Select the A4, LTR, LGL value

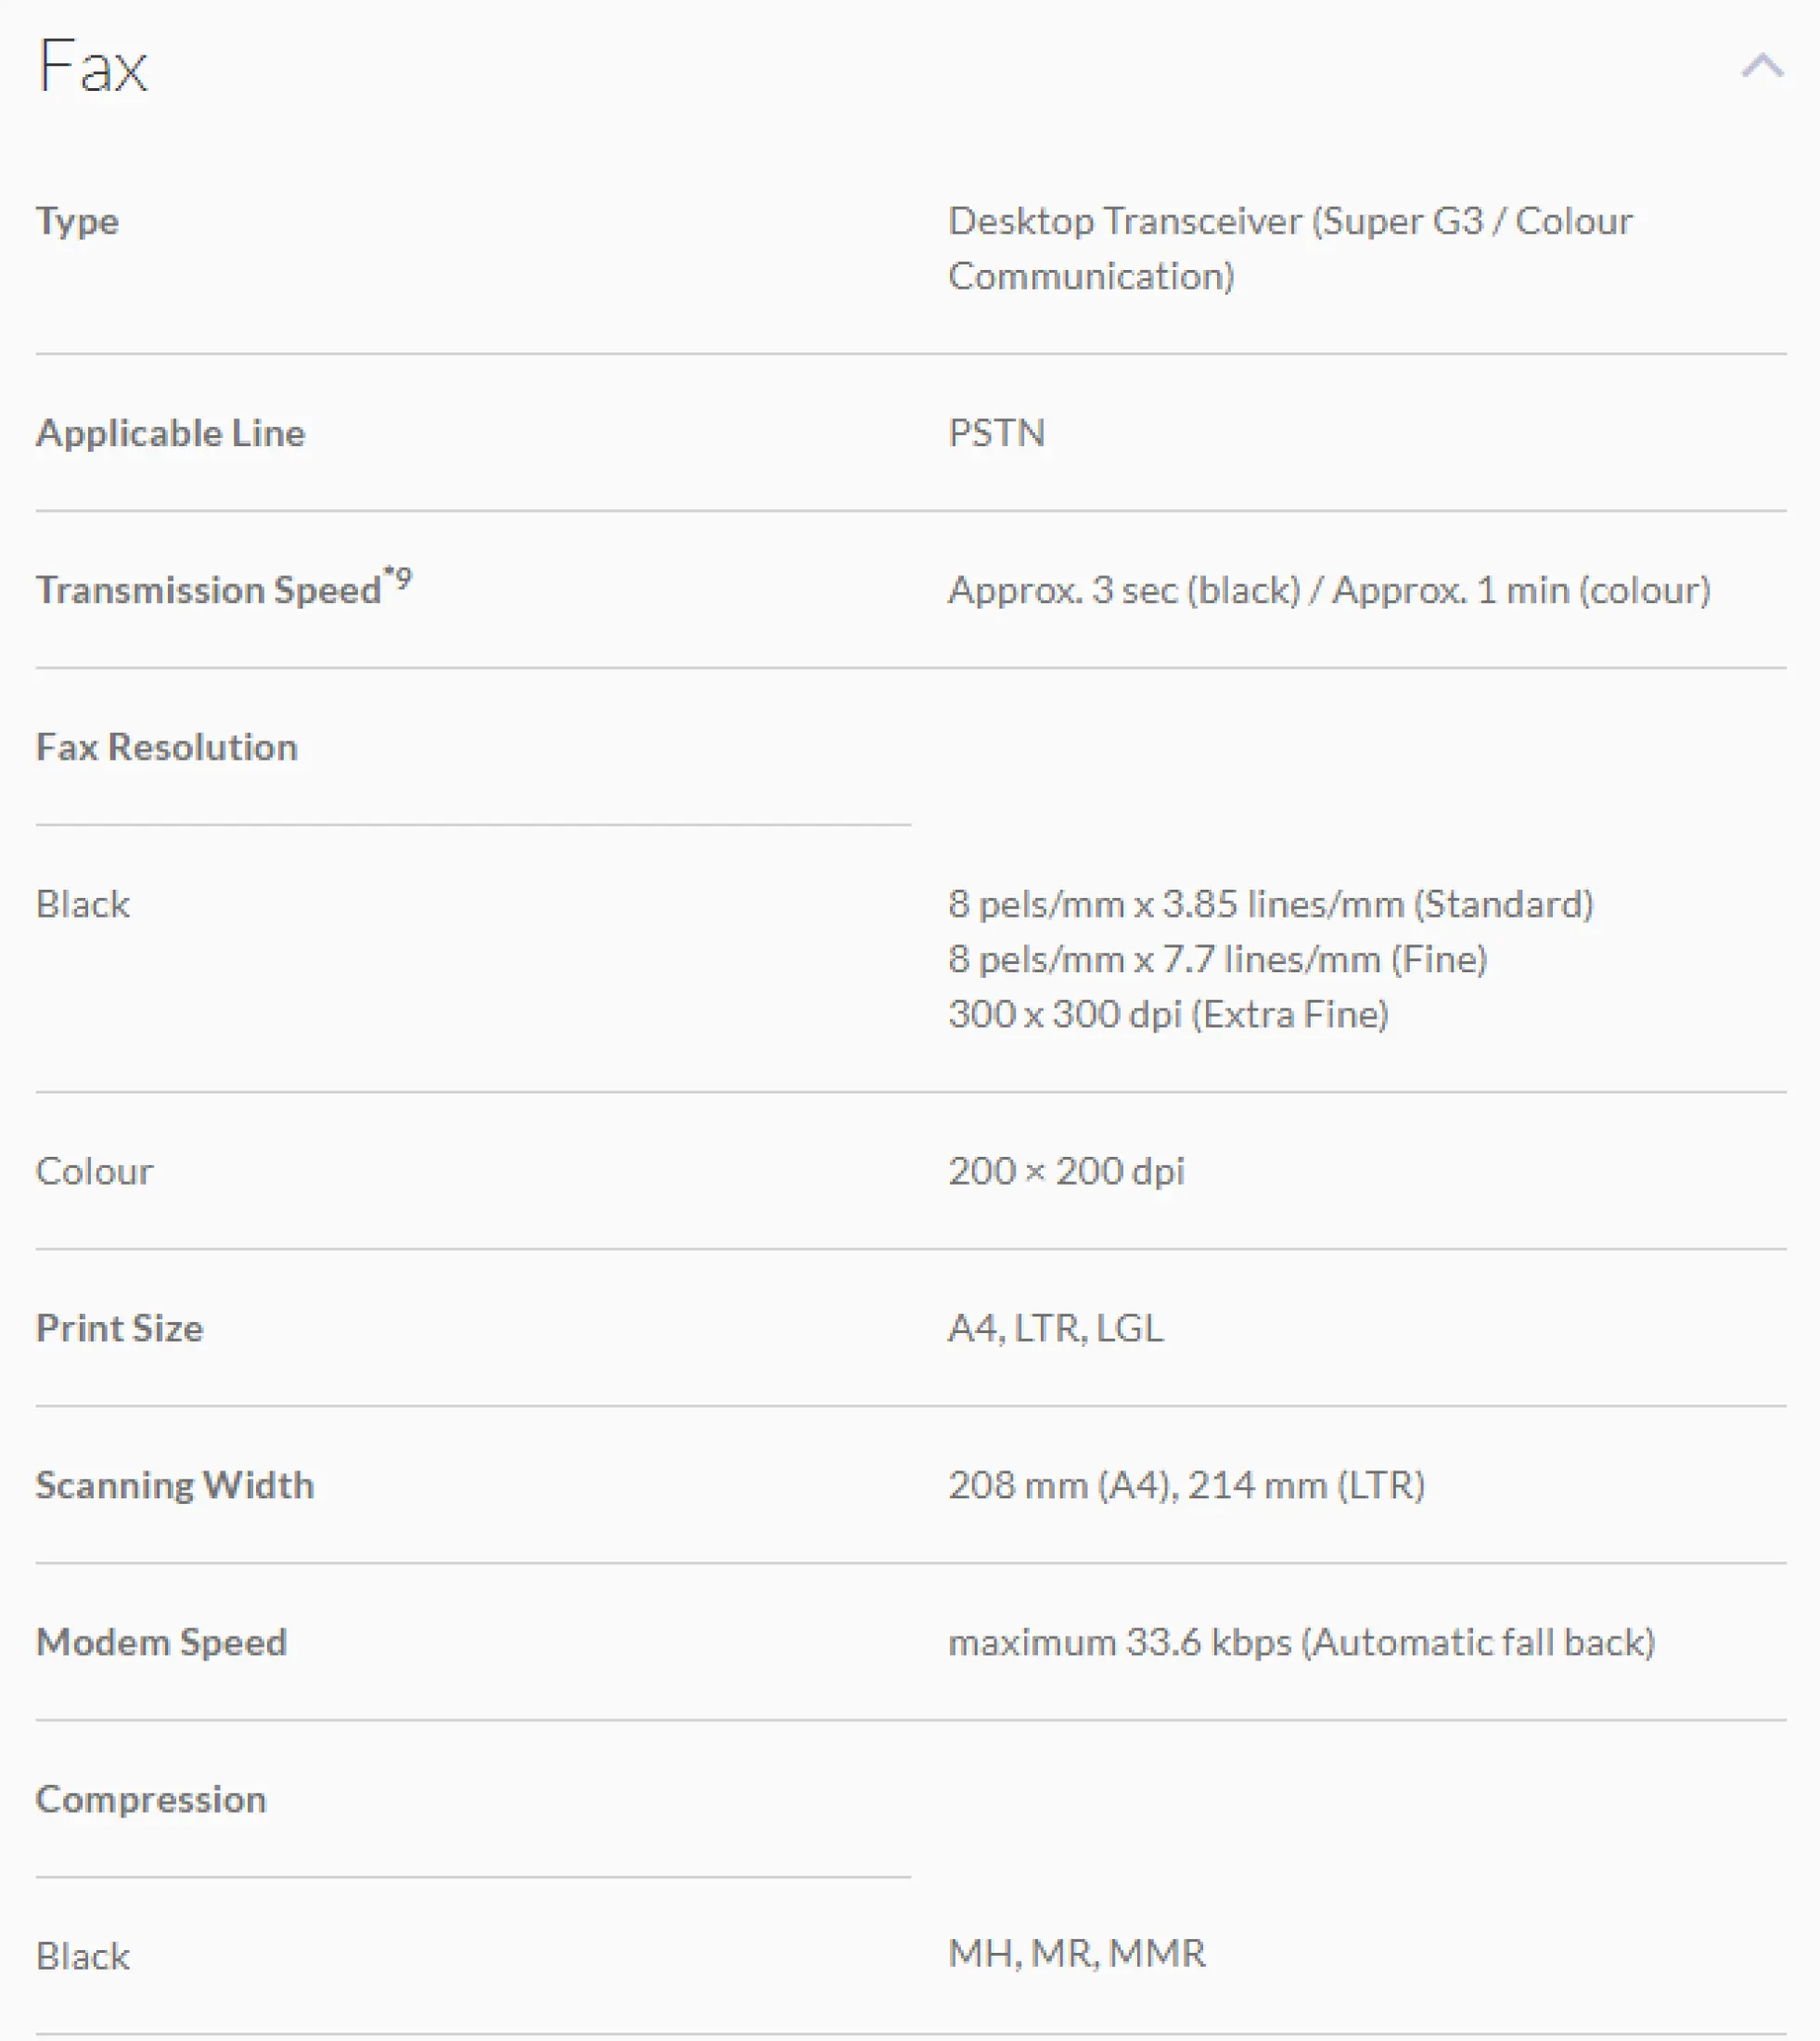pyautogui.click(x=1055, y=1328)
